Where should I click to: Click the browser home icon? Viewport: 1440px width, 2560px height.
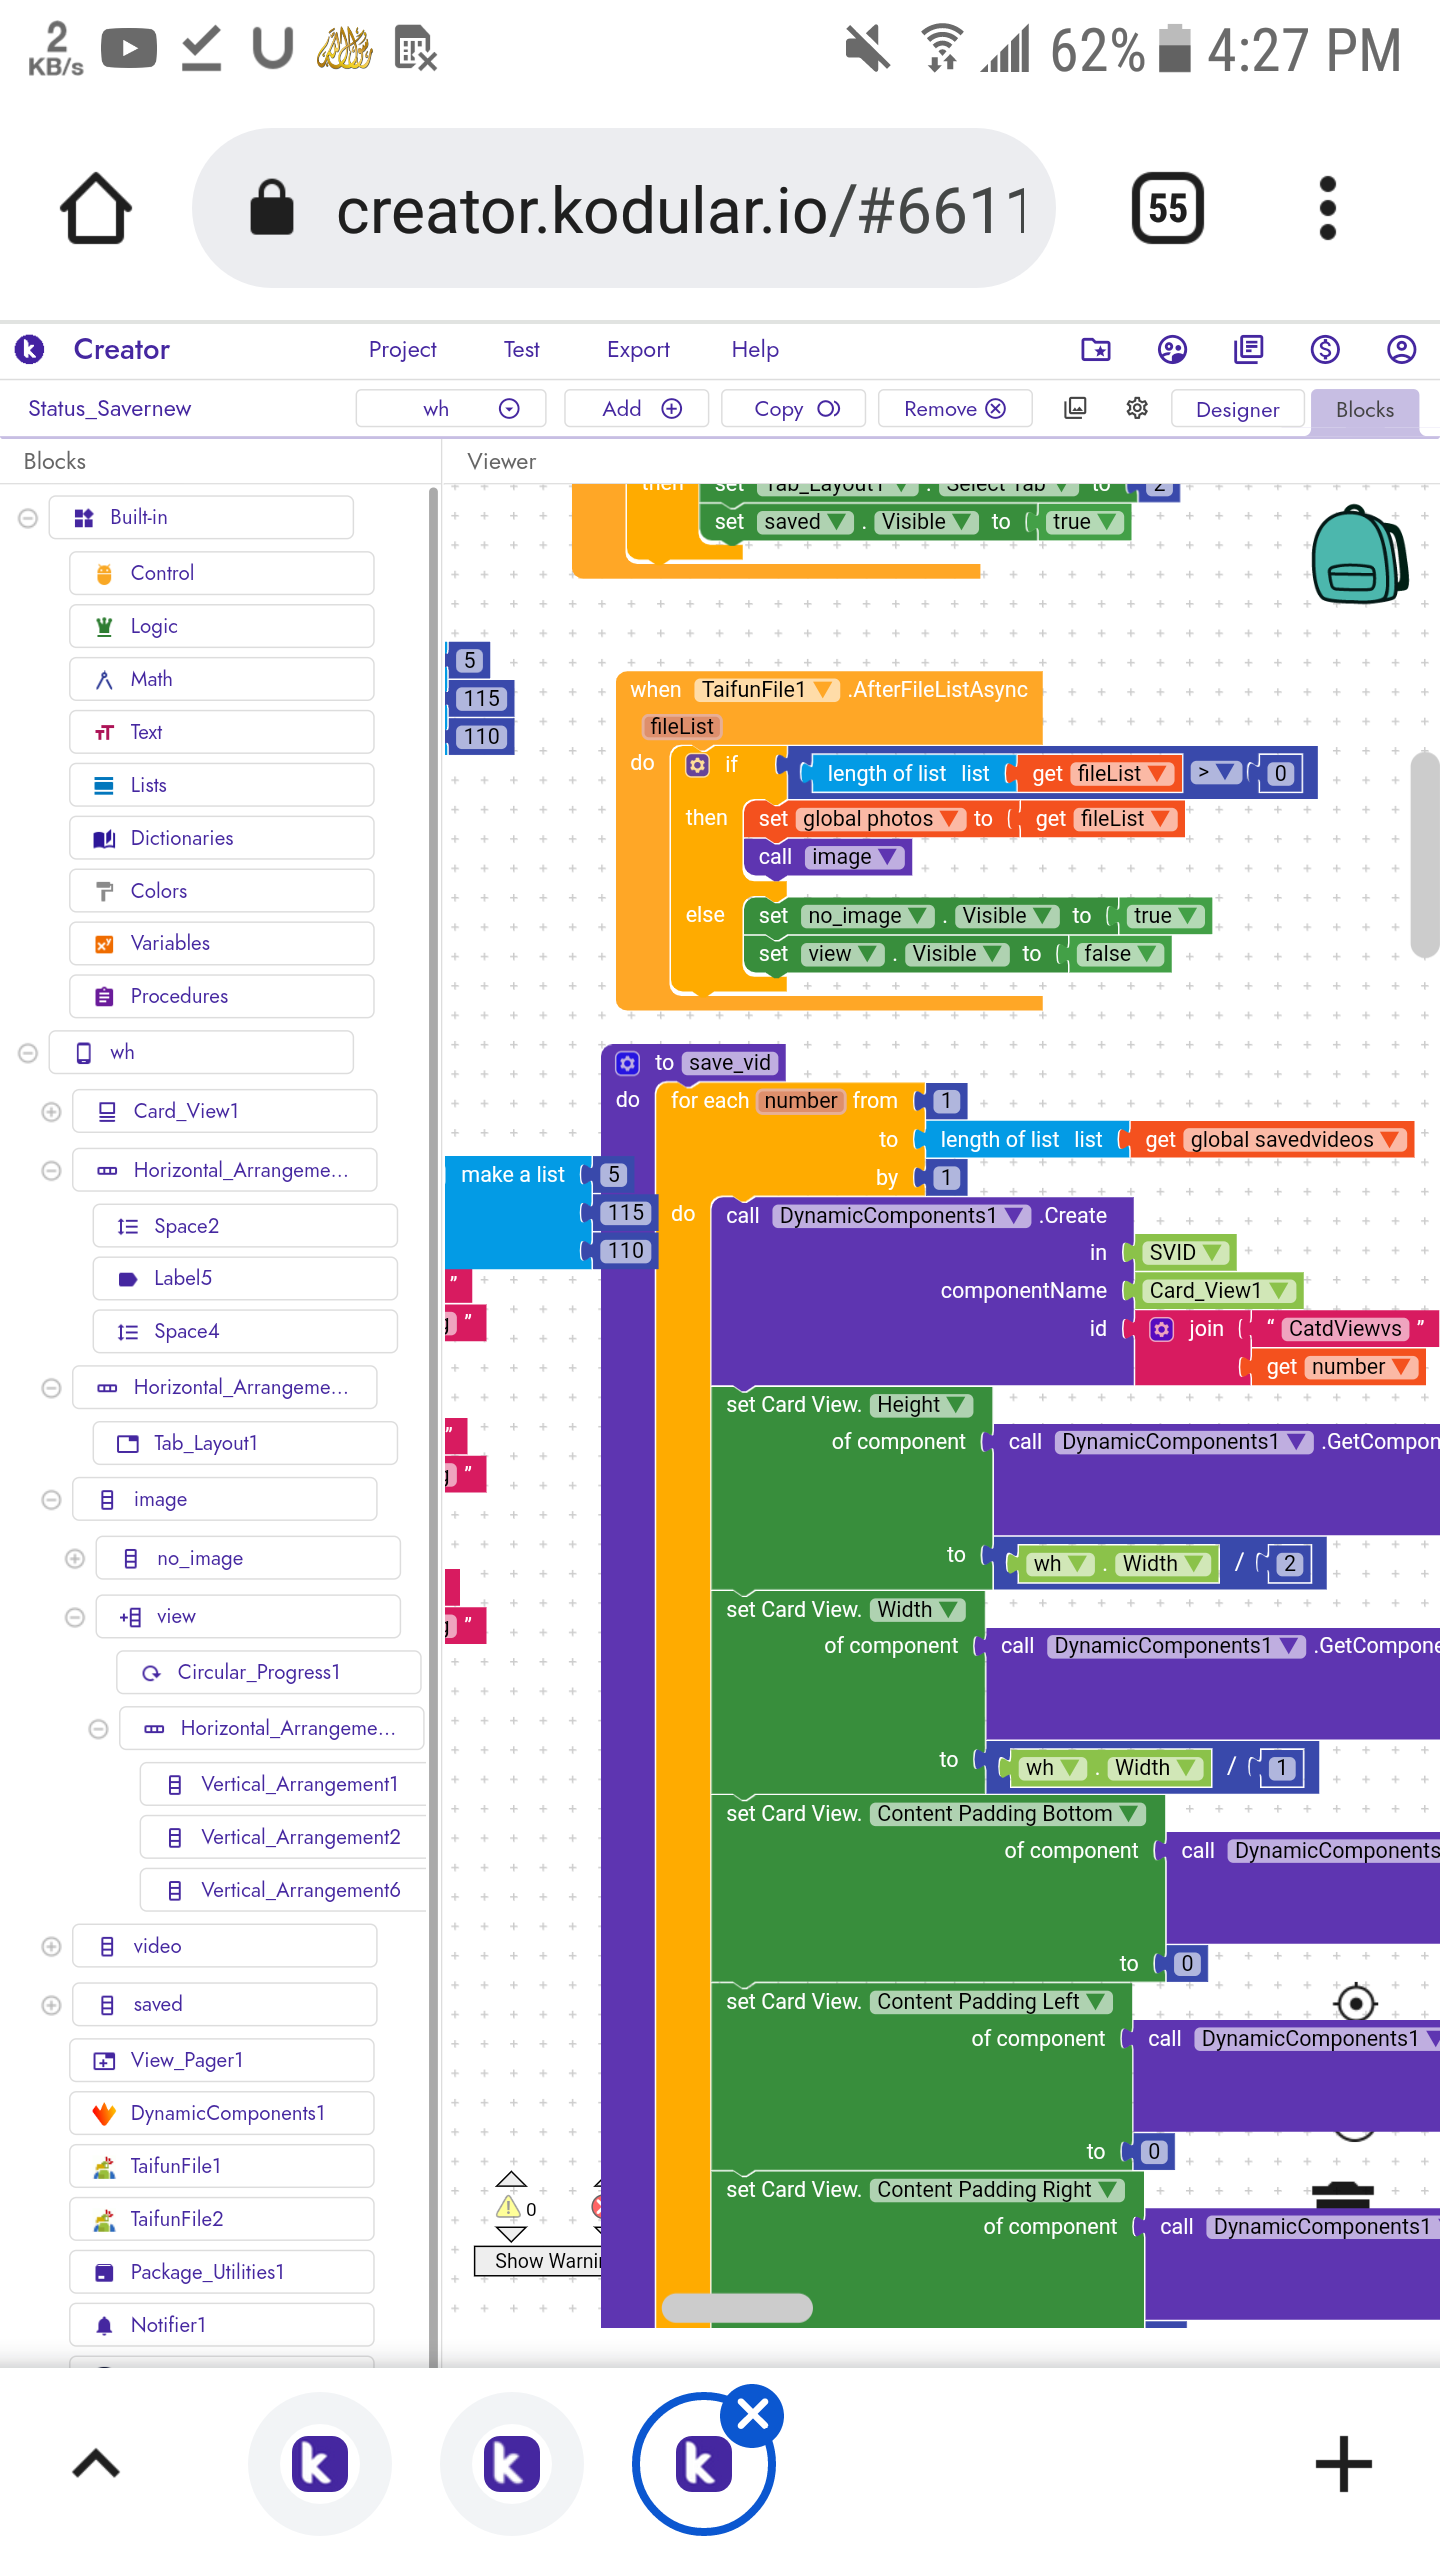pos(96,208)
